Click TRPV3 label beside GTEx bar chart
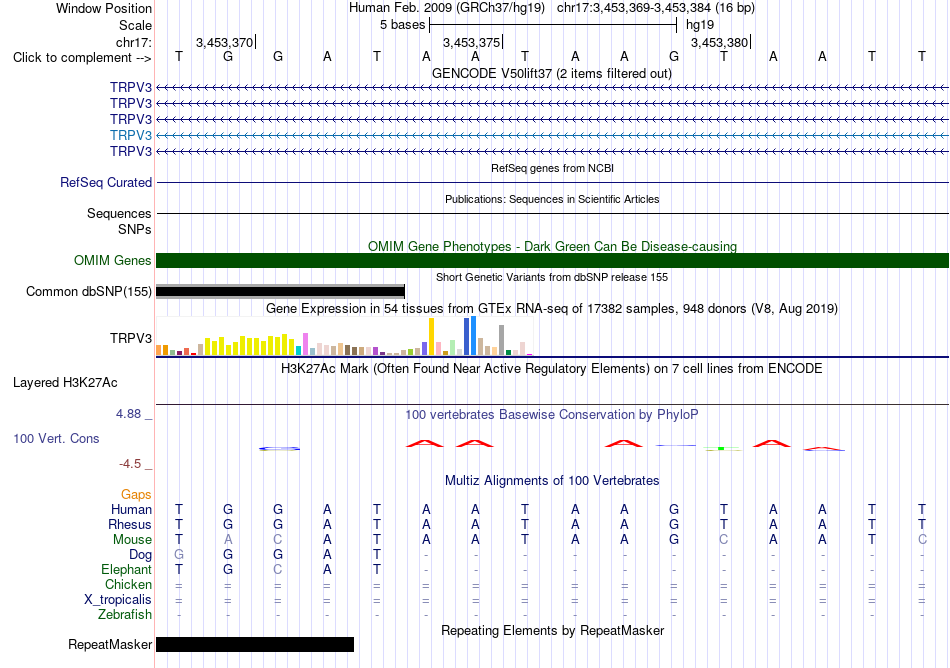The width and height of the screenshot is (950, 668). [x=131, y=338]
